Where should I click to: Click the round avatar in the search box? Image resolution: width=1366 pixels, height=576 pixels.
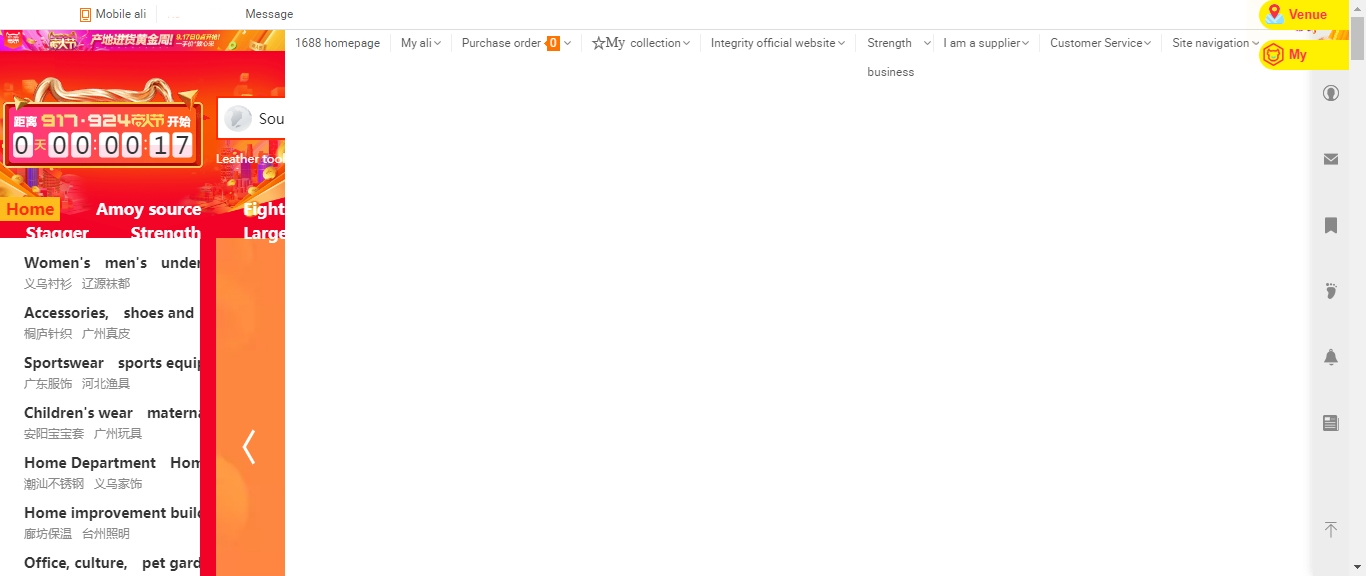coord(238,119)
